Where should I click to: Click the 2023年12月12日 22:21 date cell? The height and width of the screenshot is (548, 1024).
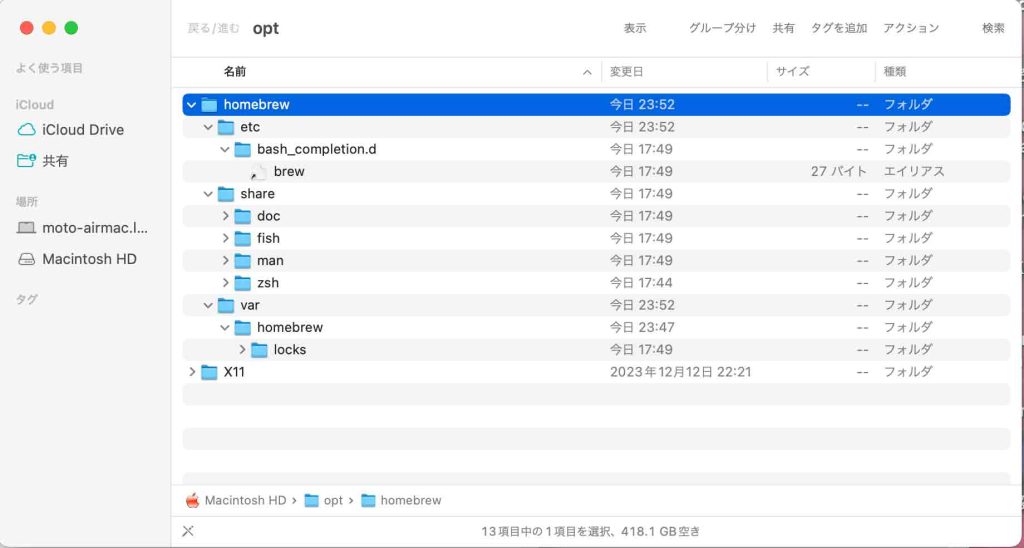pos(680,372)
